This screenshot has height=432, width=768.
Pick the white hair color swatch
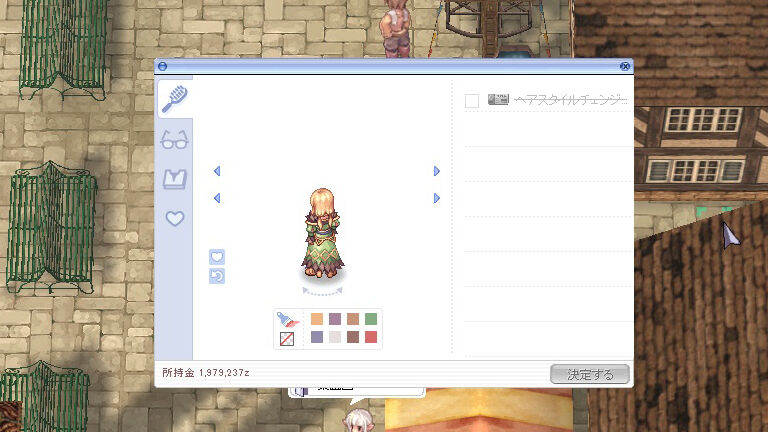click(335, 337)
